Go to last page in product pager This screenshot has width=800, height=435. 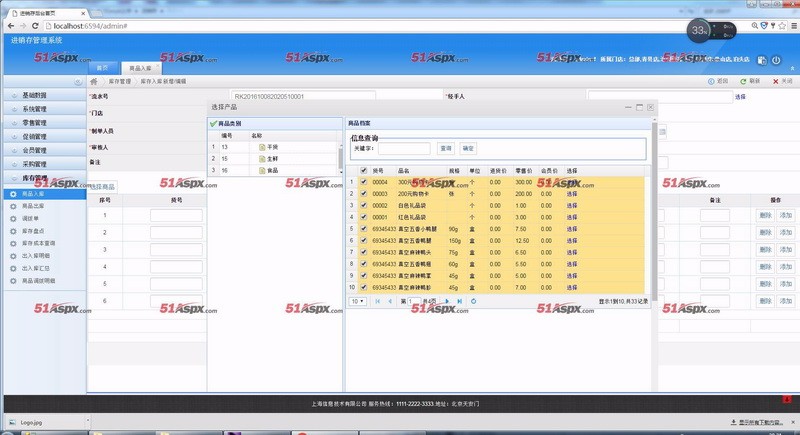pyautogui.click(x=460, y=301)
